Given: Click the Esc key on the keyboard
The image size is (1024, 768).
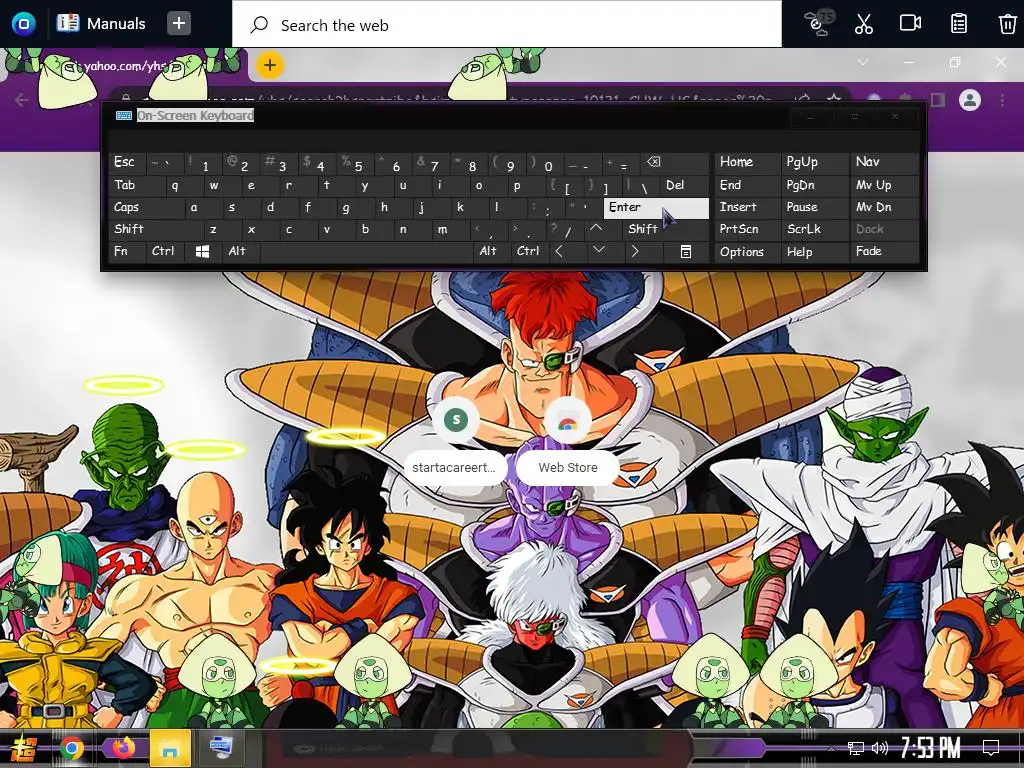Looking at the screenshot, I should (x=128, y=162).
